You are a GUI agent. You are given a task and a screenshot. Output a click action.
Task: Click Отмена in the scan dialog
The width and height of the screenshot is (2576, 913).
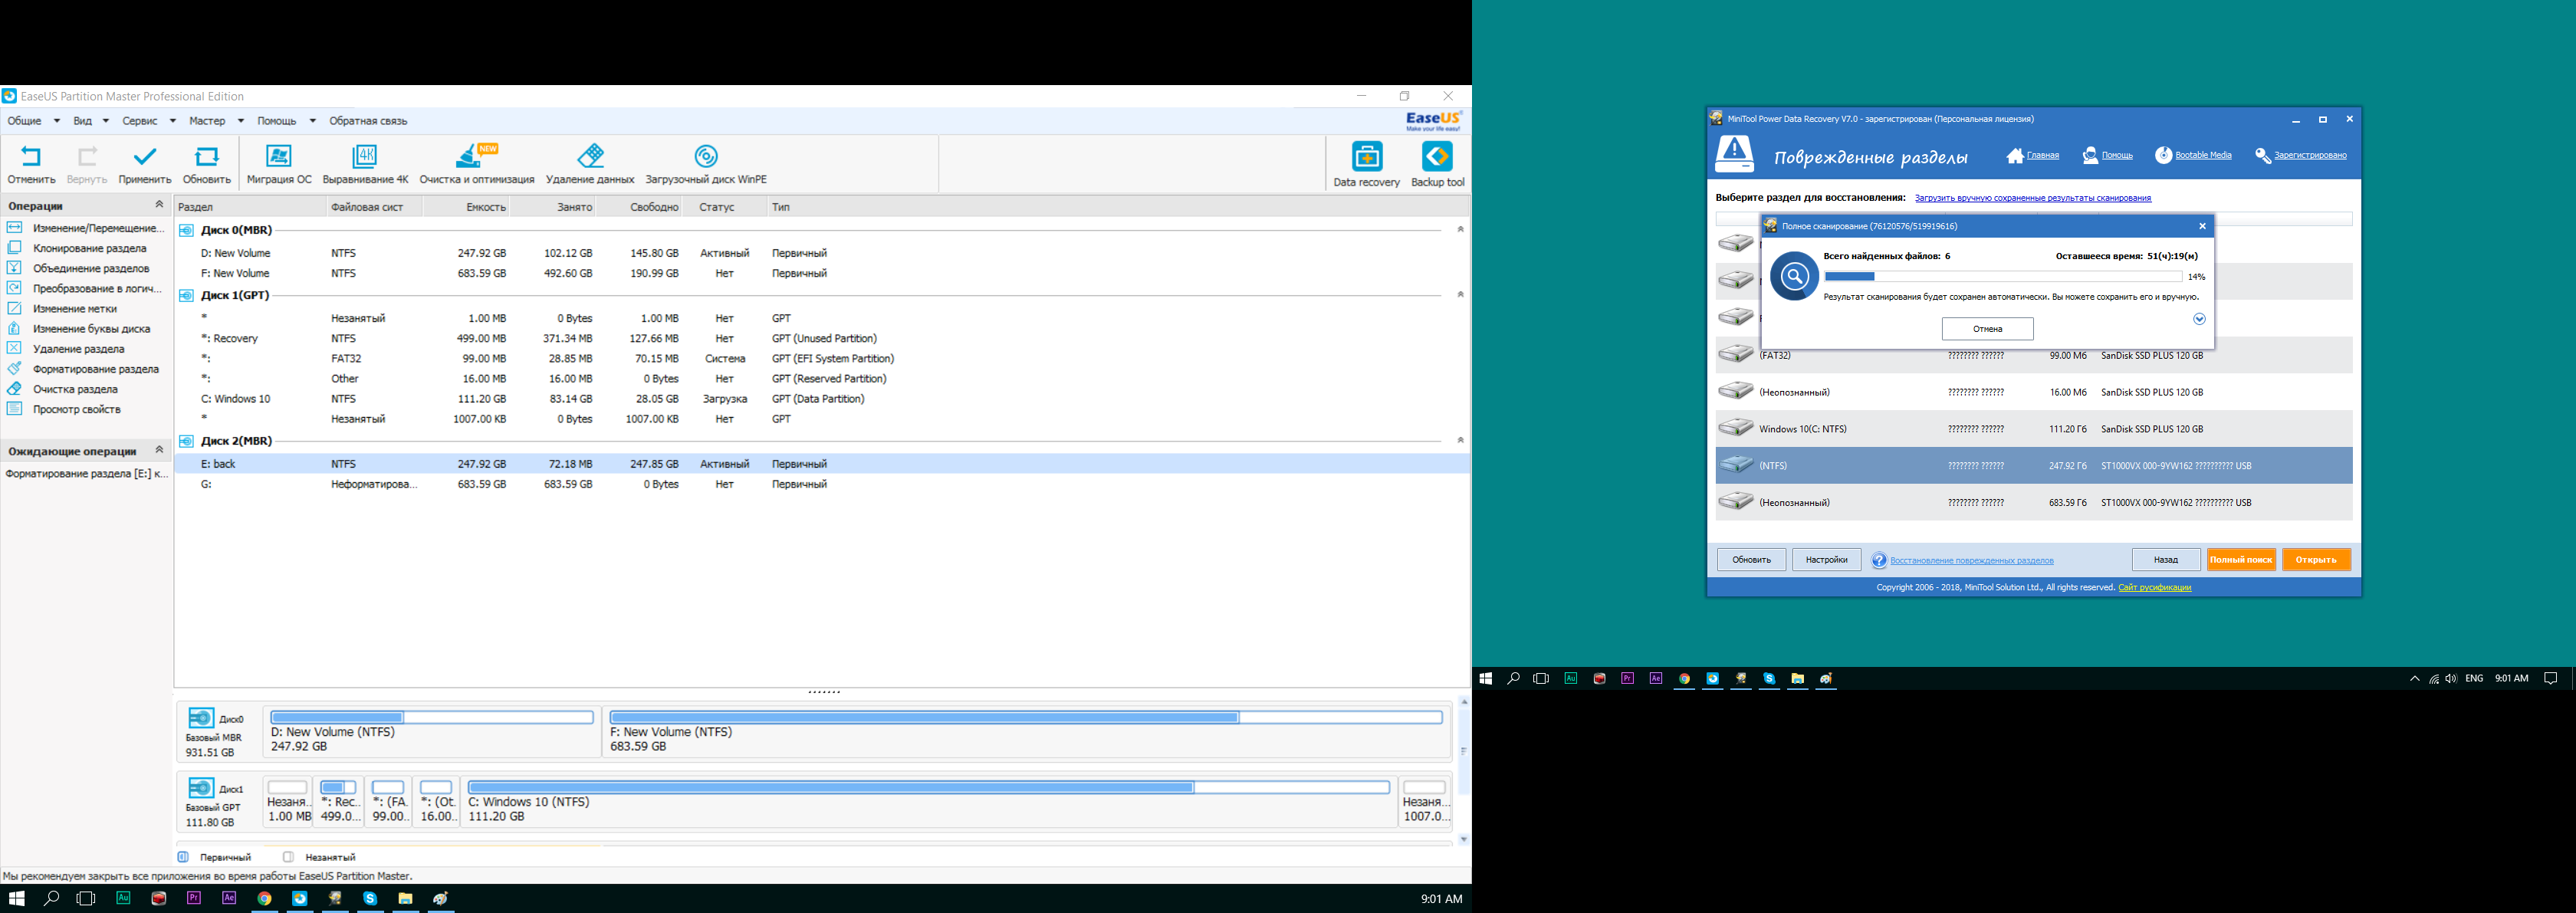click(1987, 329)
